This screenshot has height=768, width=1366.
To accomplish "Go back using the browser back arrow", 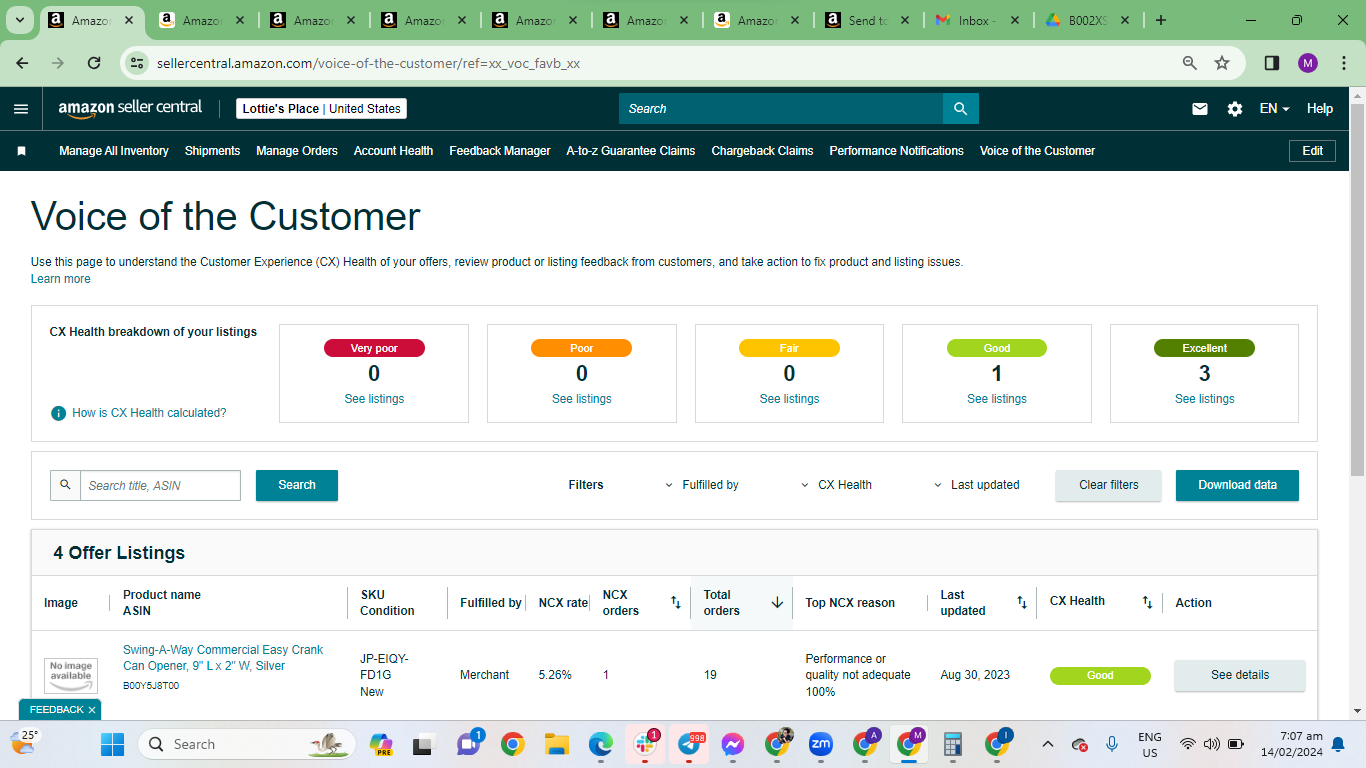I will 23,63.
